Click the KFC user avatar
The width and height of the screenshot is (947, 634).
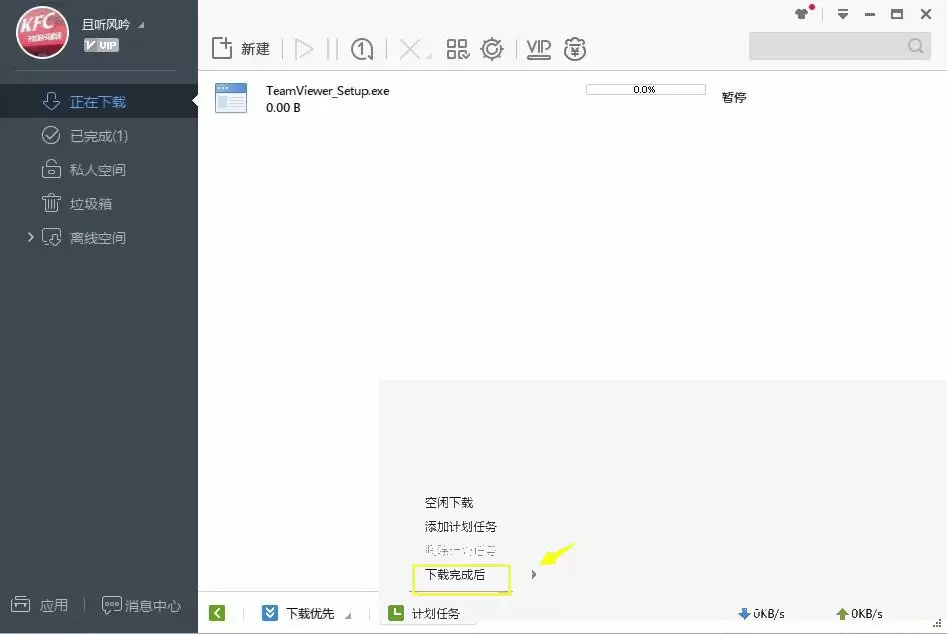(x=42, y=33)
